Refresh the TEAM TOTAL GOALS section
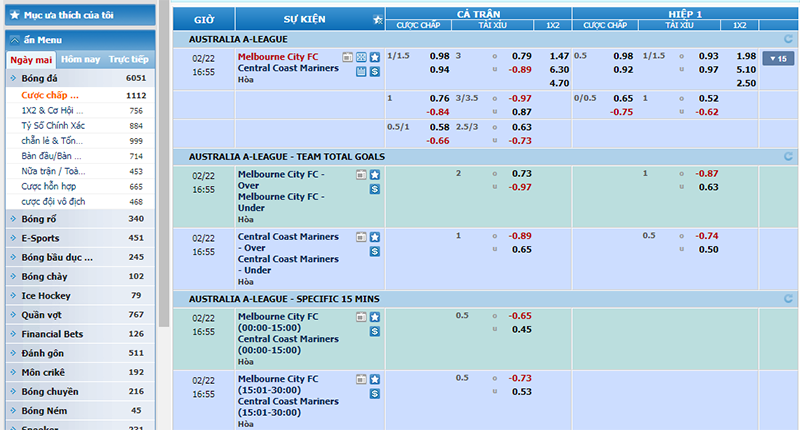This screenshot has height=430, width=800. click(788, 157)
